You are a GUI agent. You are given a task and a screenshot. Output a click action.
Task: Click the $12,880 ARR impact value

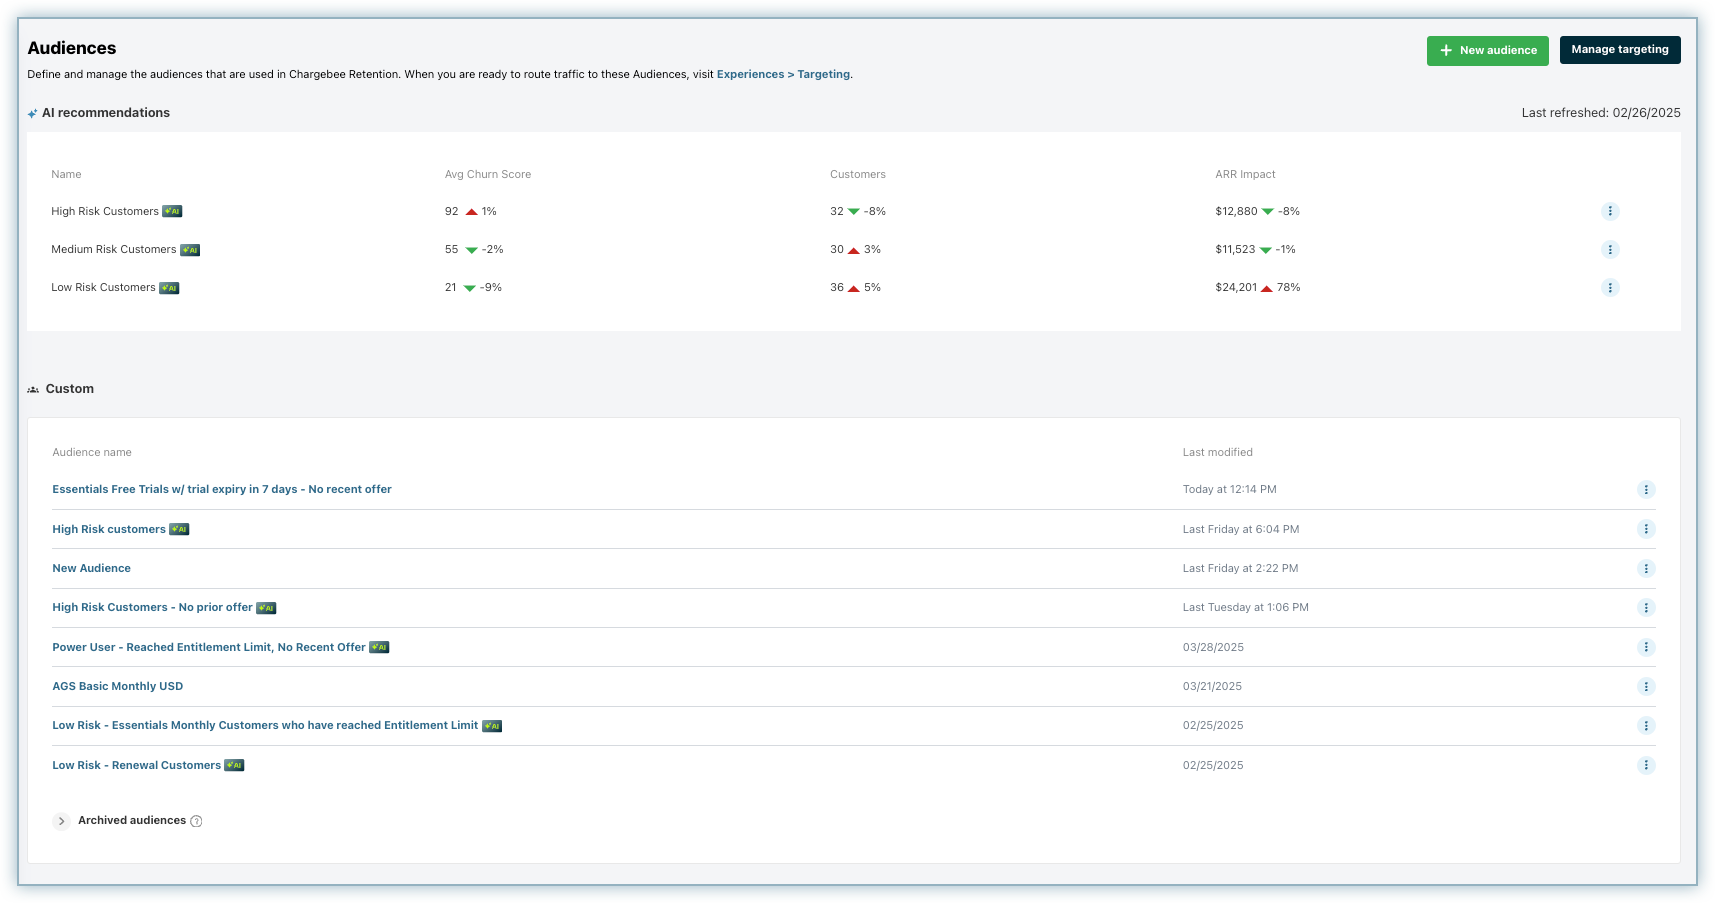coord(1236,211)
